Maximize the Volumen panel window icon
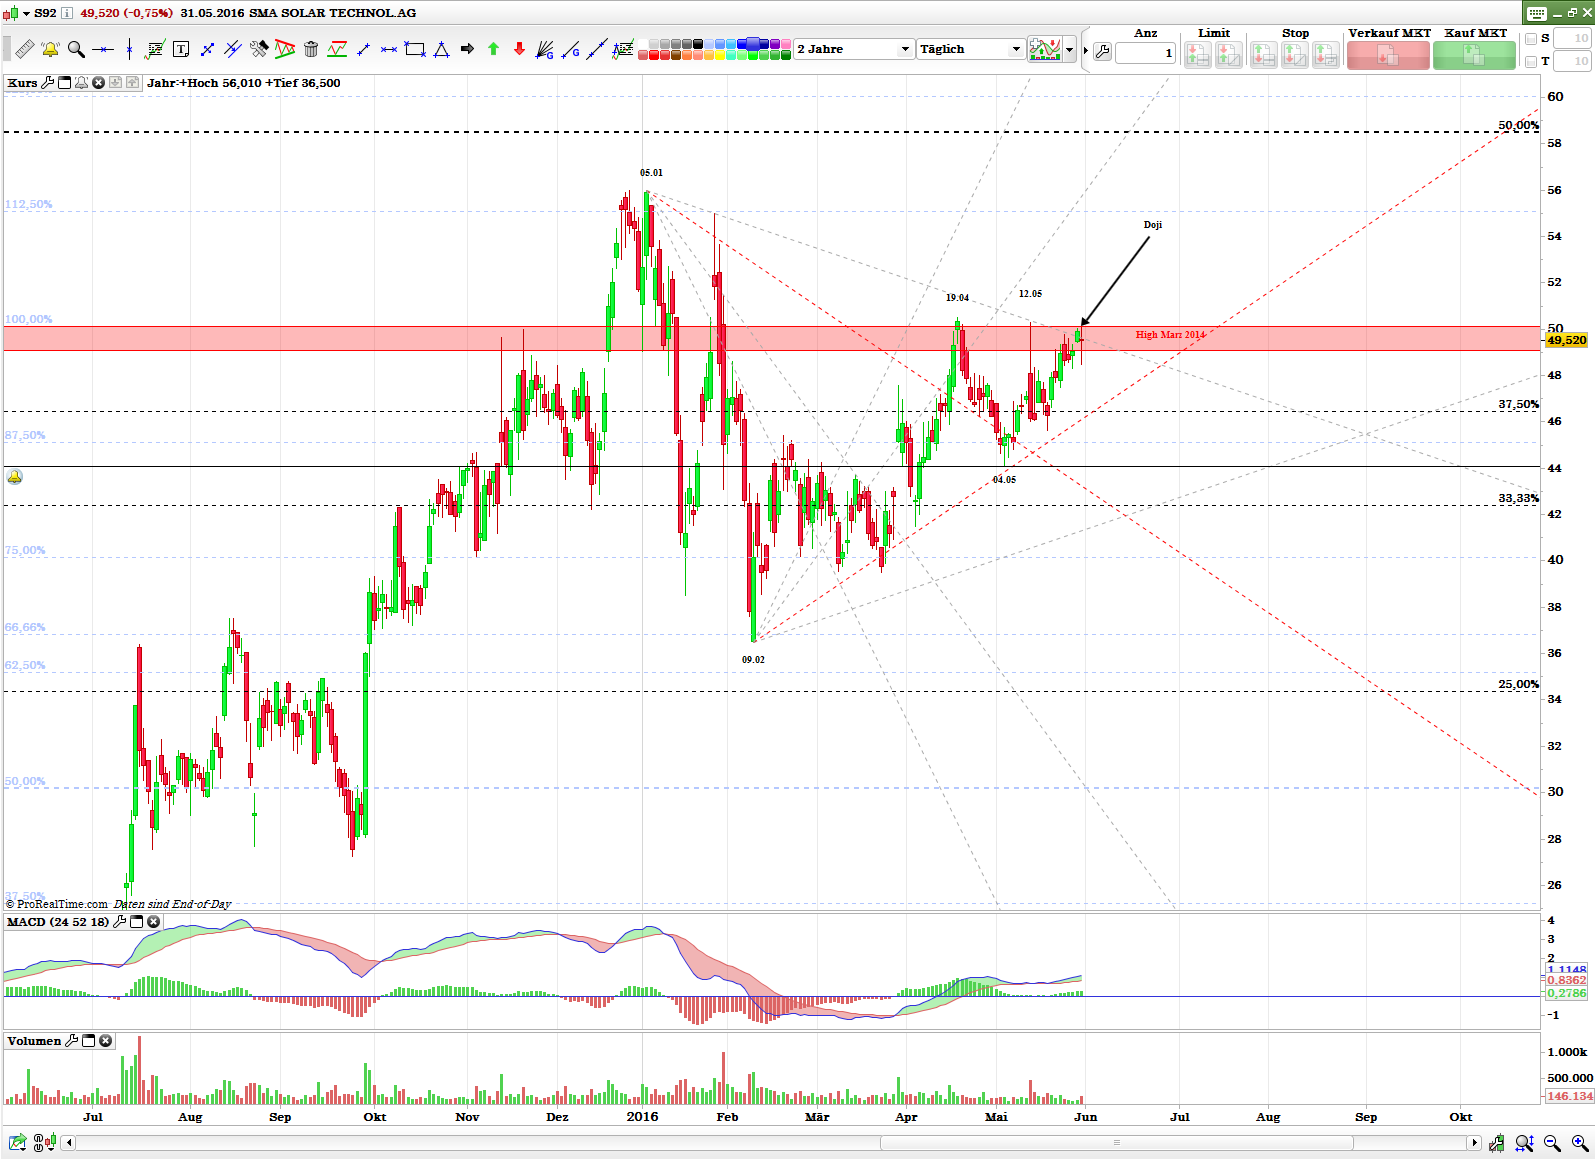Image resolution: width=1595 pixels, height=1159 pixels. 88,1041
